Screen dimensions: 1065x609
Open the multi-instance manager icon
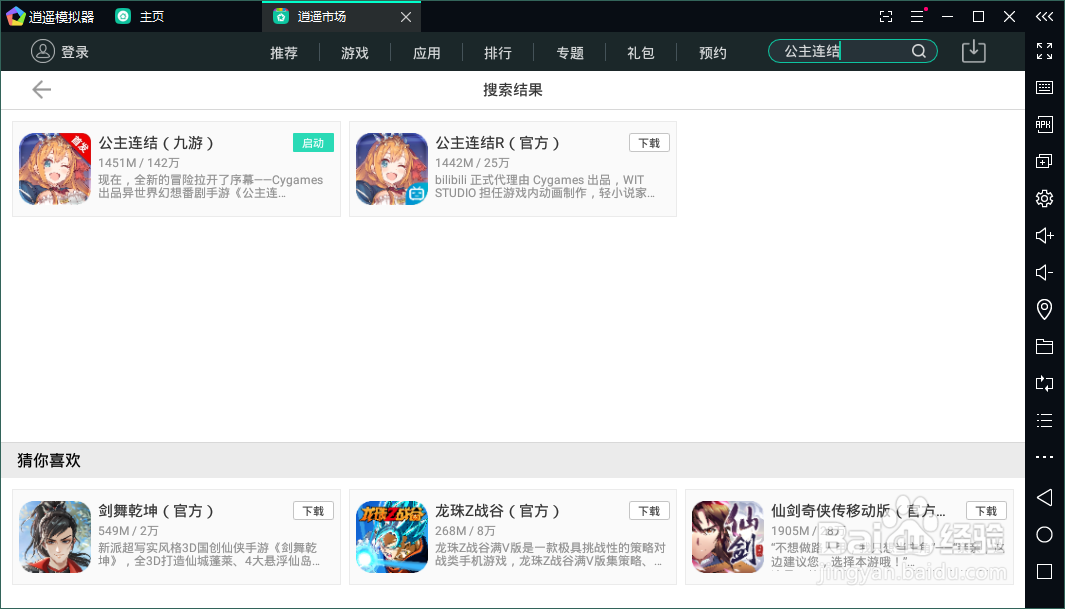[1045, 162]
